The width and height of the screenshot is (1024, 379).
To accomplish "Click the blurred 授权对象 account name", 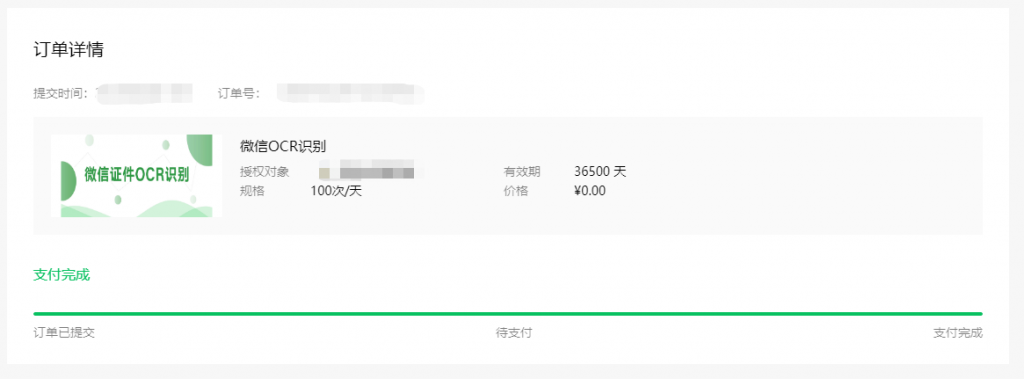I will (366, 173).
